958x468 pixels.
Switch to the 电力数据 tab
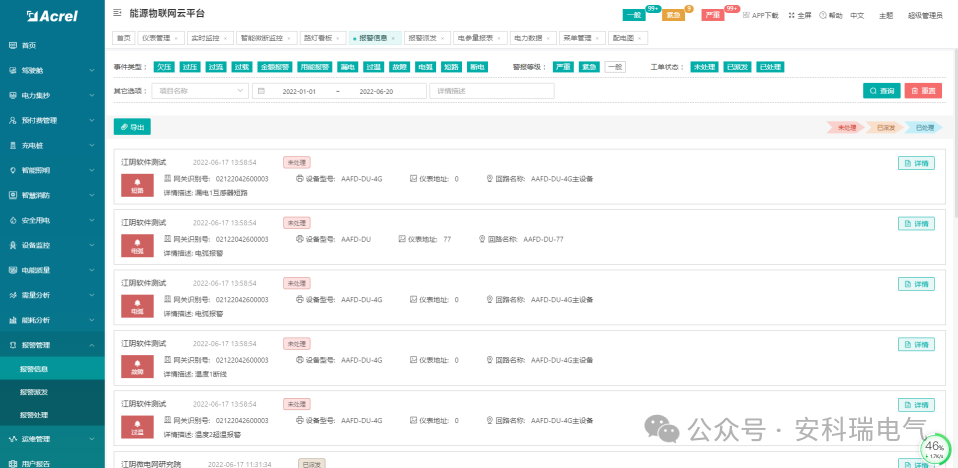[x=533, y=38]
